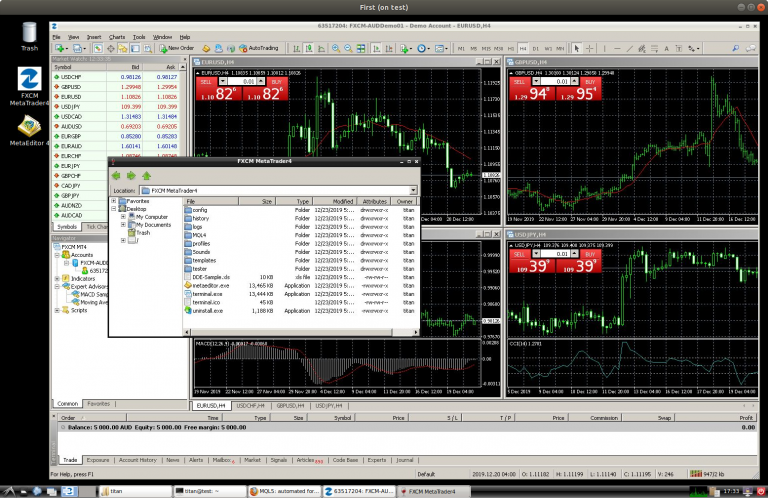768x498 pixels.
Task: Expand the Favorites tree node
Action: pyautogui.click(x=114, y=201)
